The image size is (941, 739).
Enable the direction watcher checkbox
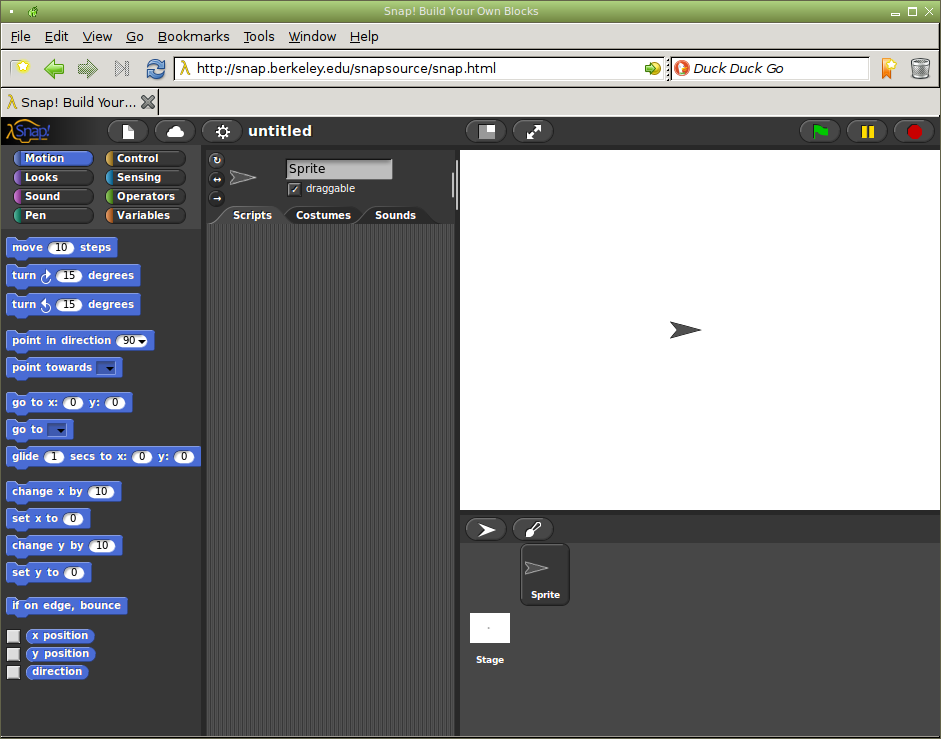pyautogui.click(x=13, y=672)
